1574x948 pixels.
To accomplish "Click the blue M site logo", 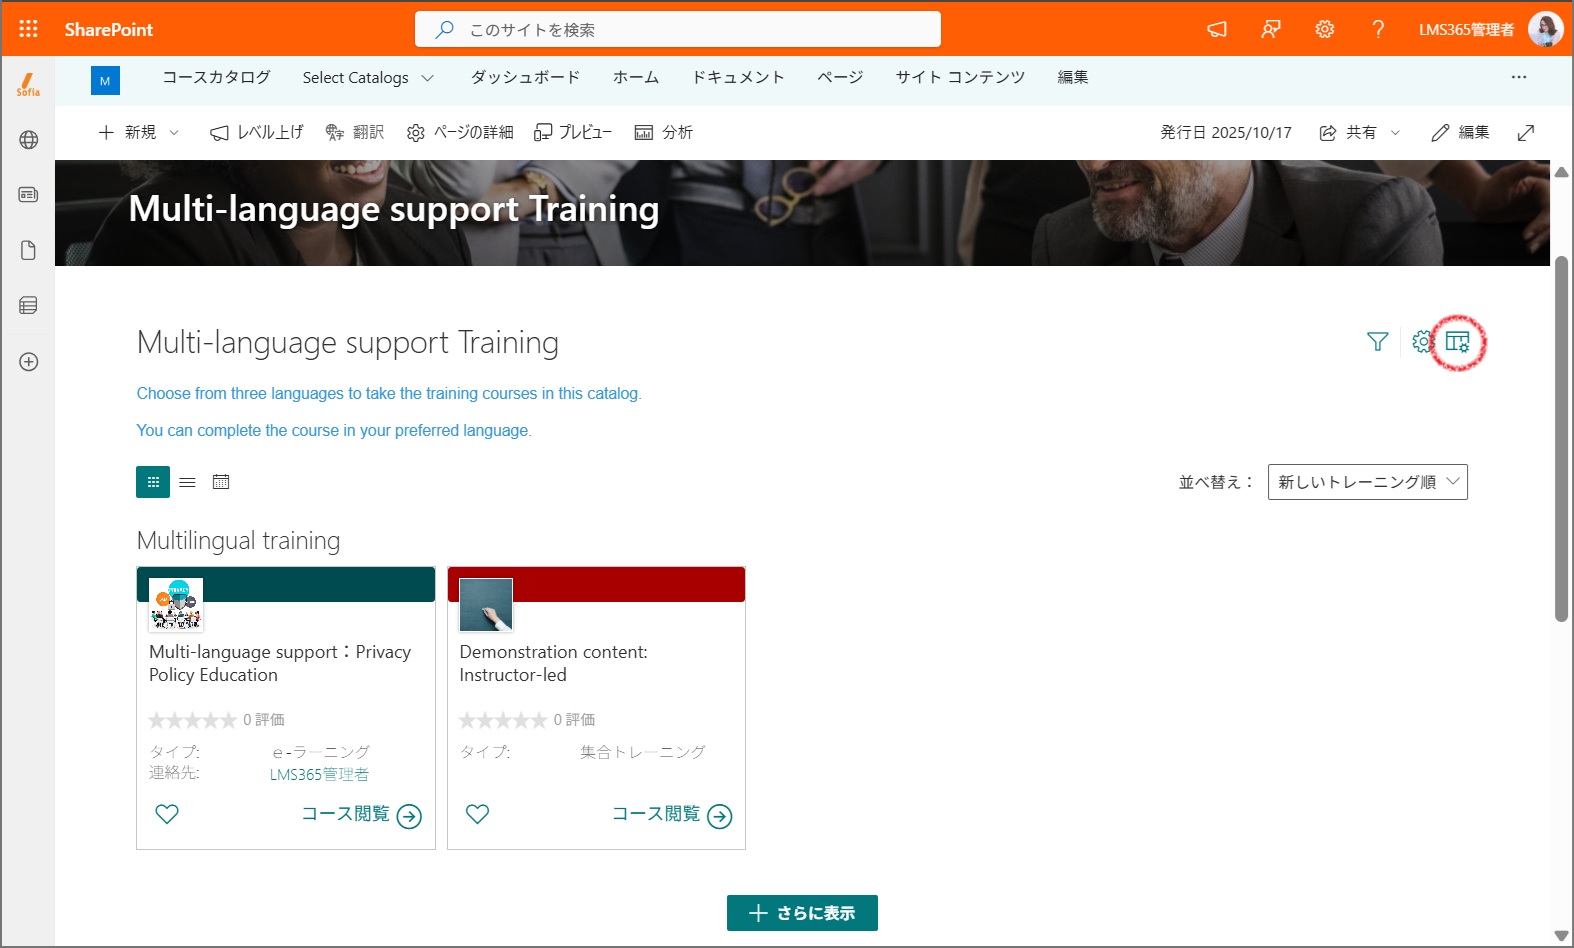I will [x=105, y=81].
